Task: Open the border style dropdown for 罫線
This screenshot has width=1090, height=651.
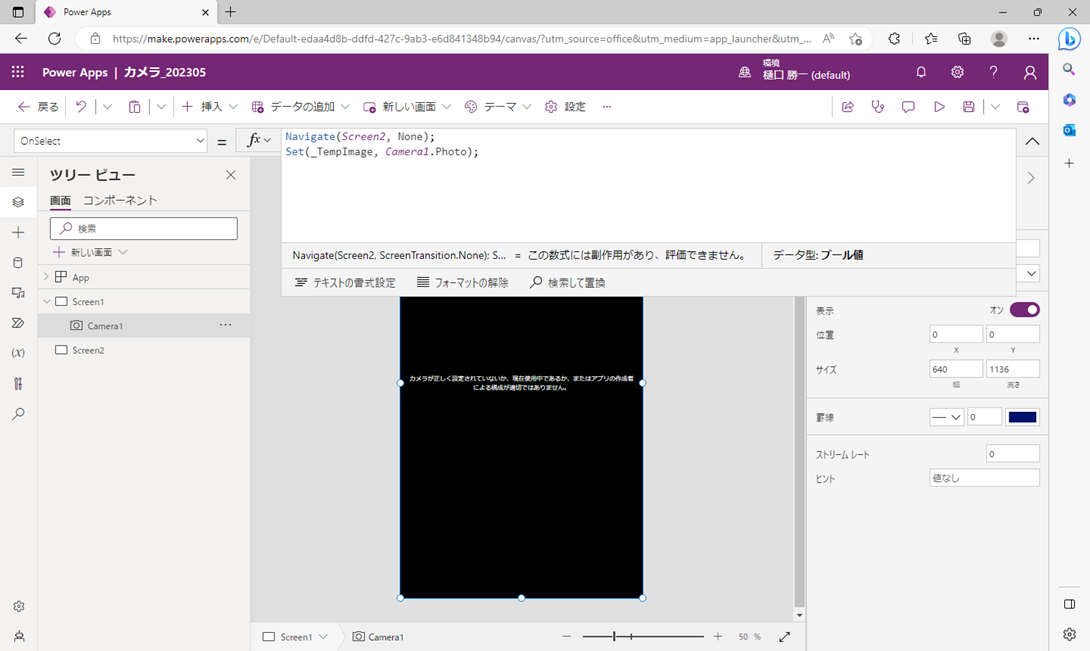Action: click(946, 417)
